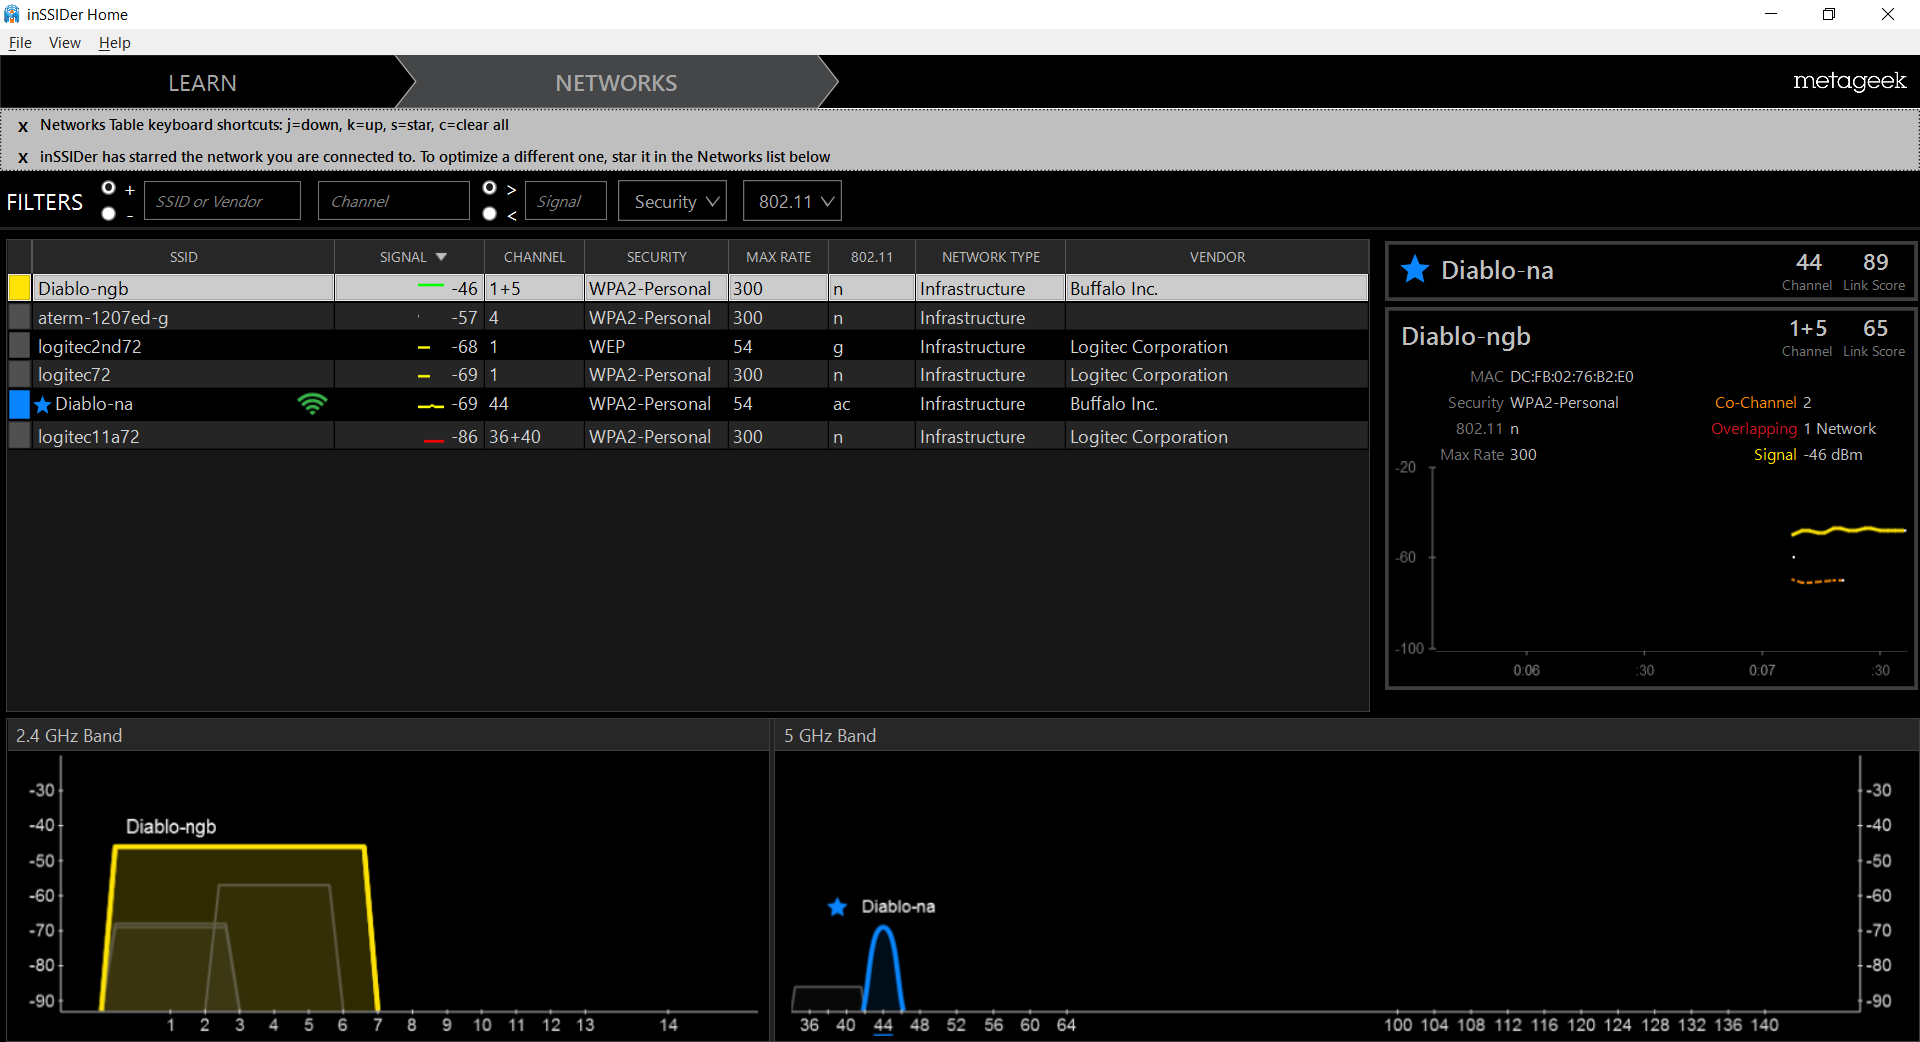
Task: Sort table by CHANNEL column header
Action: pos(535,257)
